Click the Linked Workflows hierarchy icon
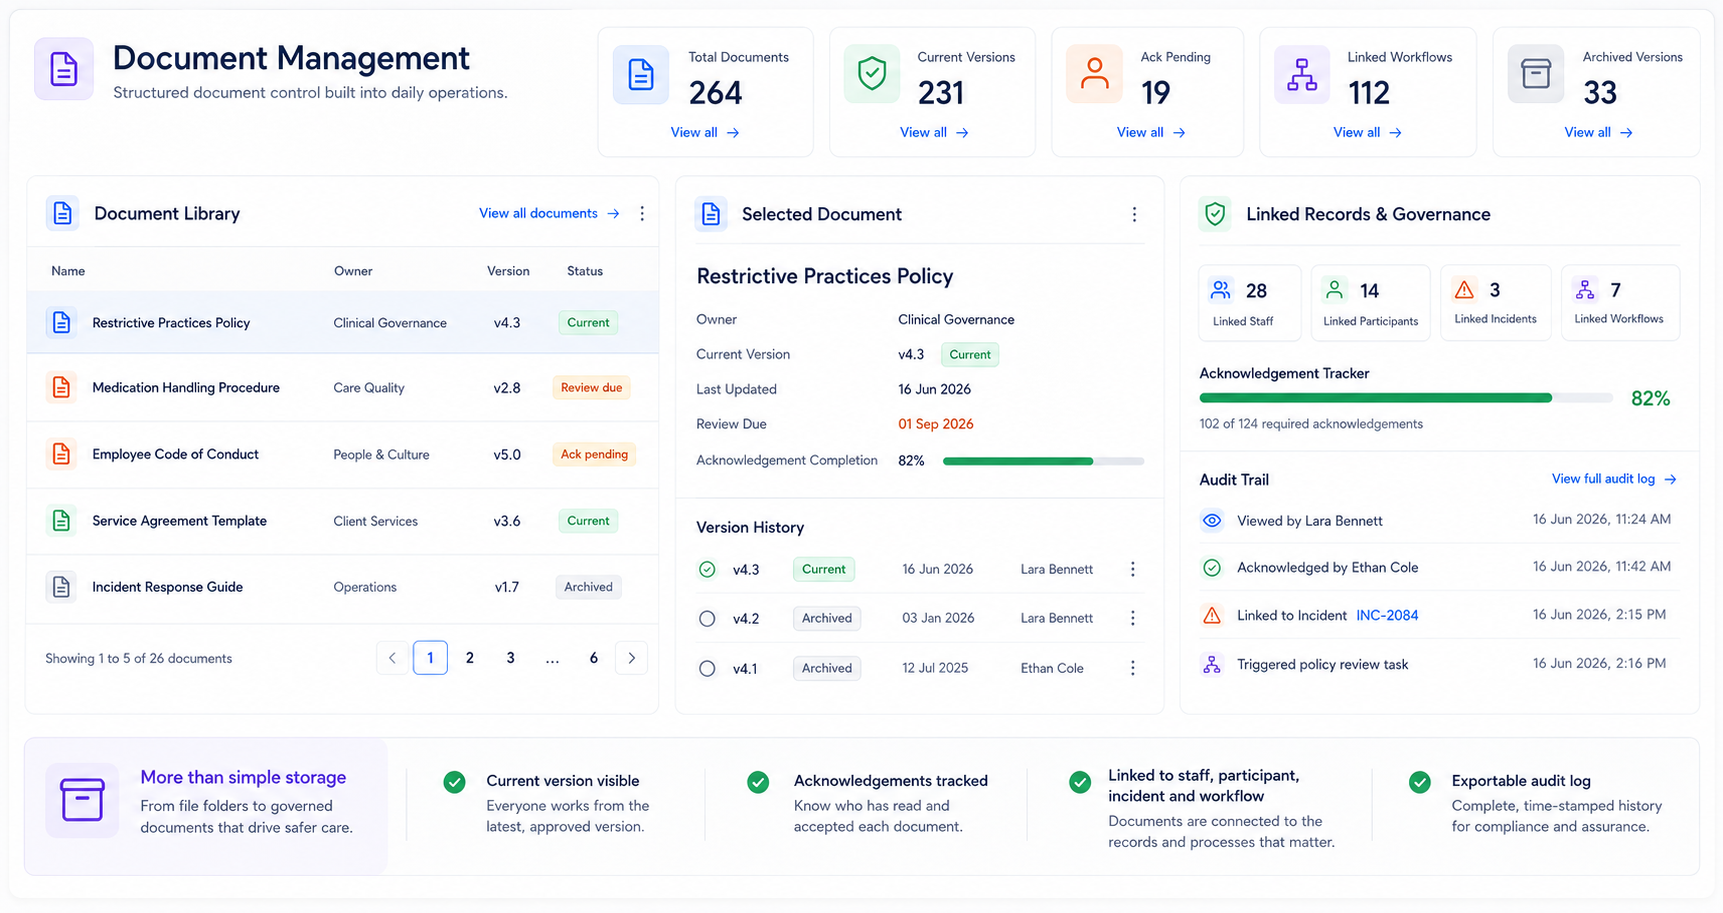 (x=1302, y=74)
